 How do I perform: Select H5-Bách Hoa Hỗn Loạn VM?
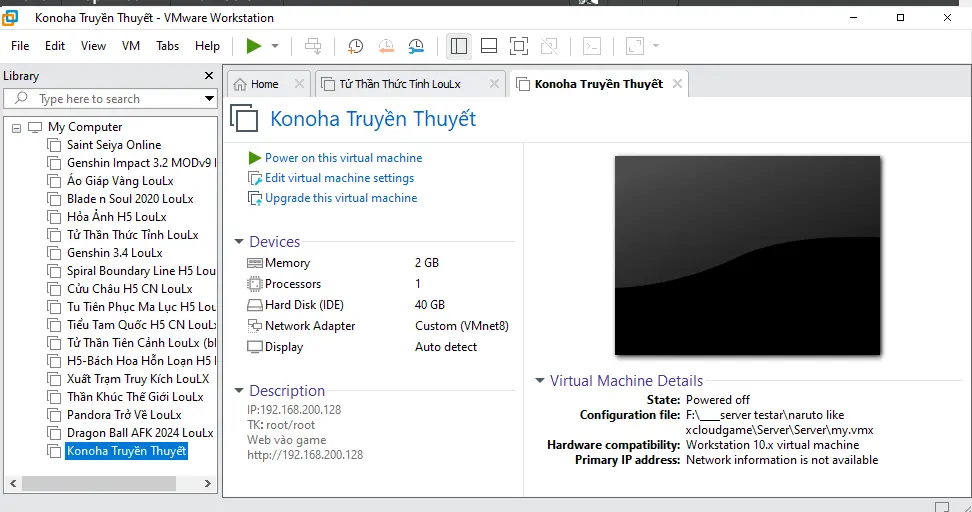coord(141,361)
